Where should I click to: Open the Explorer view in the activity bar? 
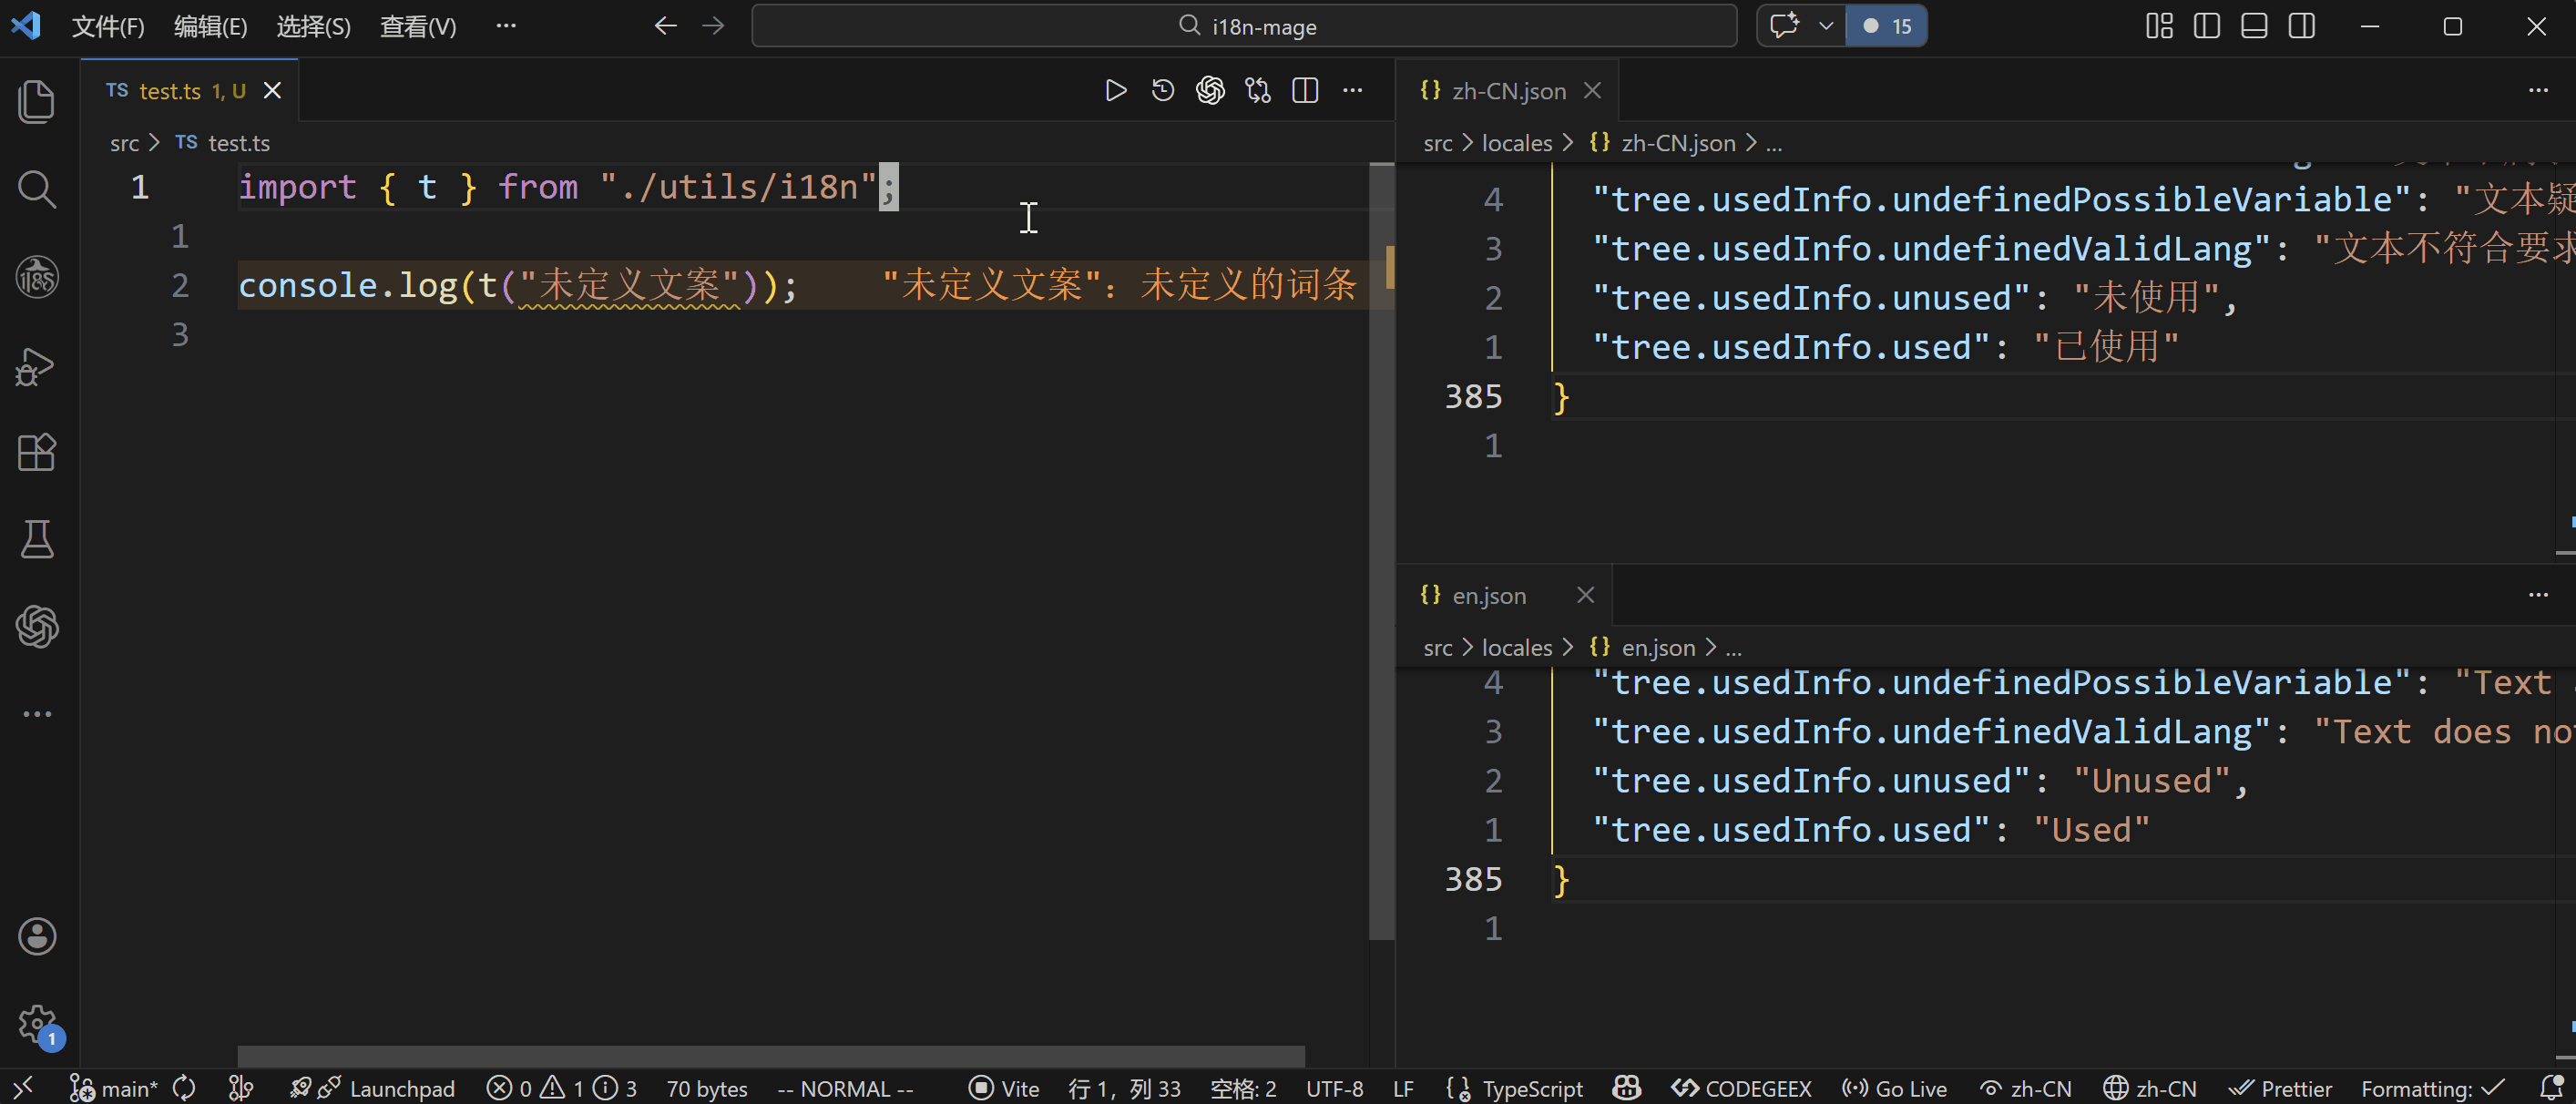(x=37, y=102)
